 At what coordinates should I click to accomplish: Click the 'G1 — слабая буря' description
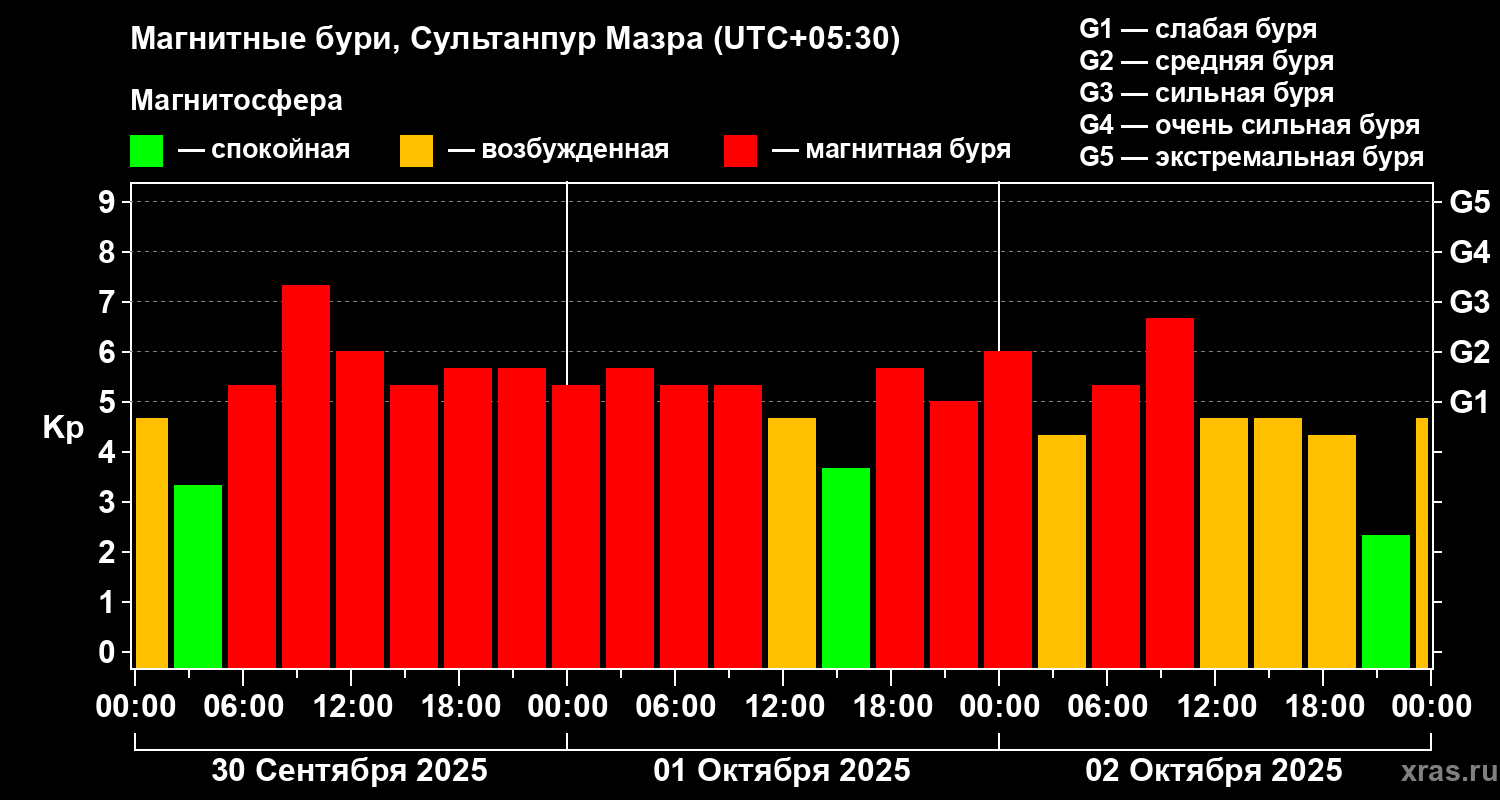[x=1198, y=28]
